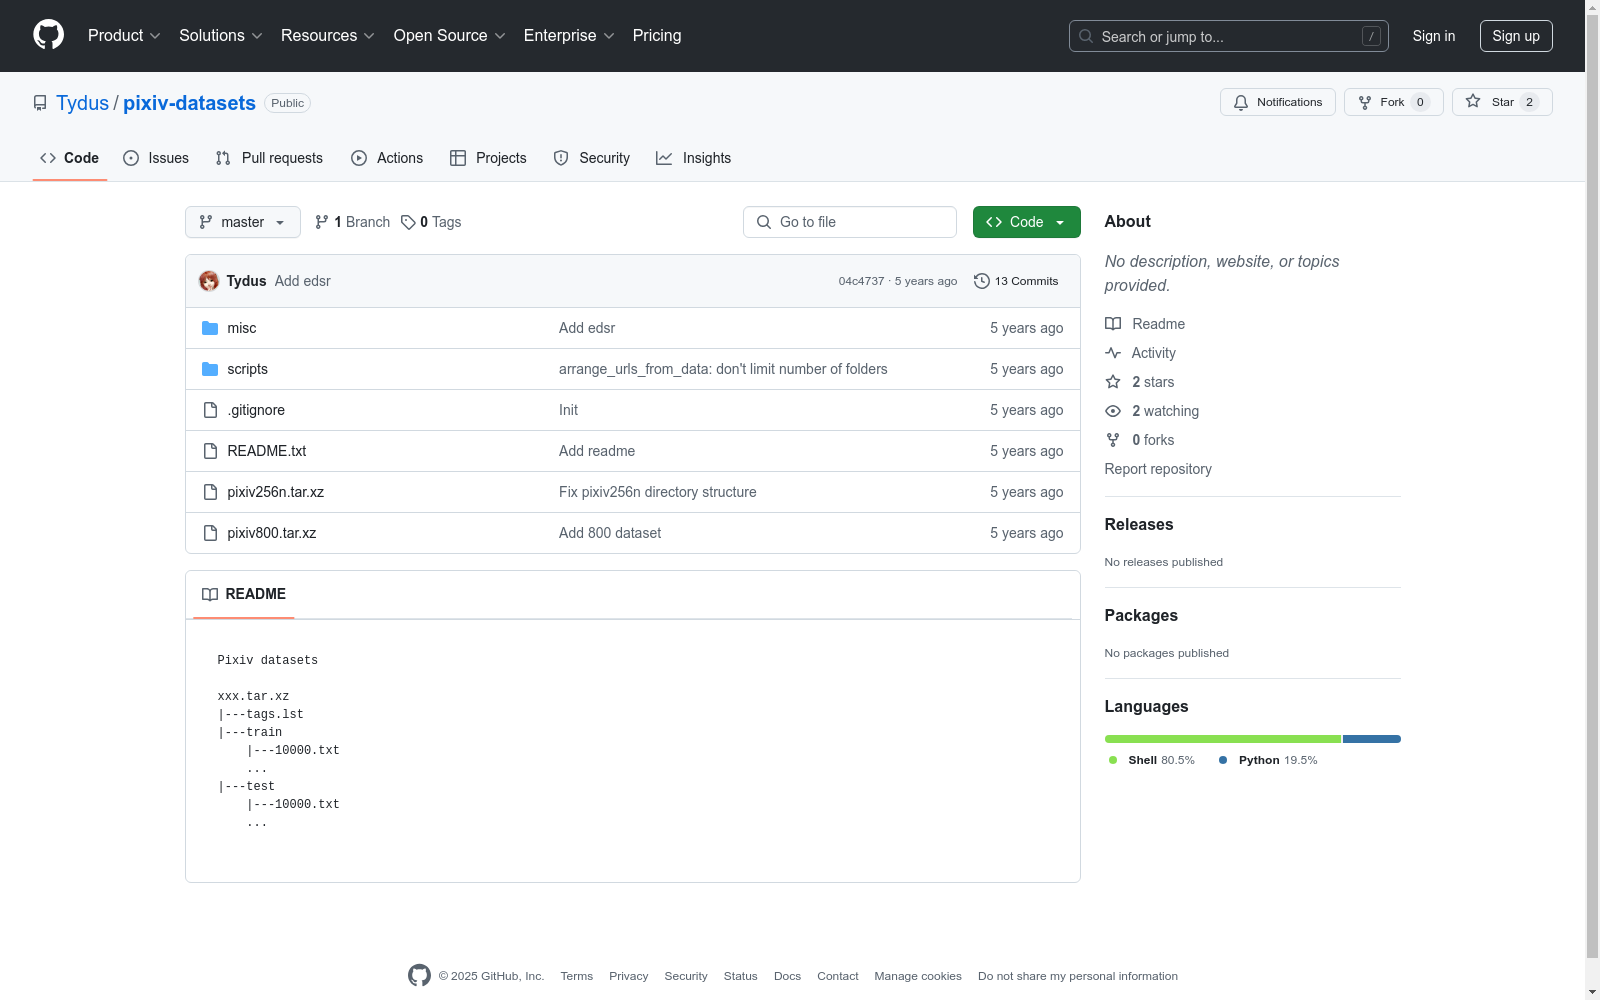Open the Packages heading link
The height and width of the screenshot is (1000, 1600).
[x=1141, y=615]
